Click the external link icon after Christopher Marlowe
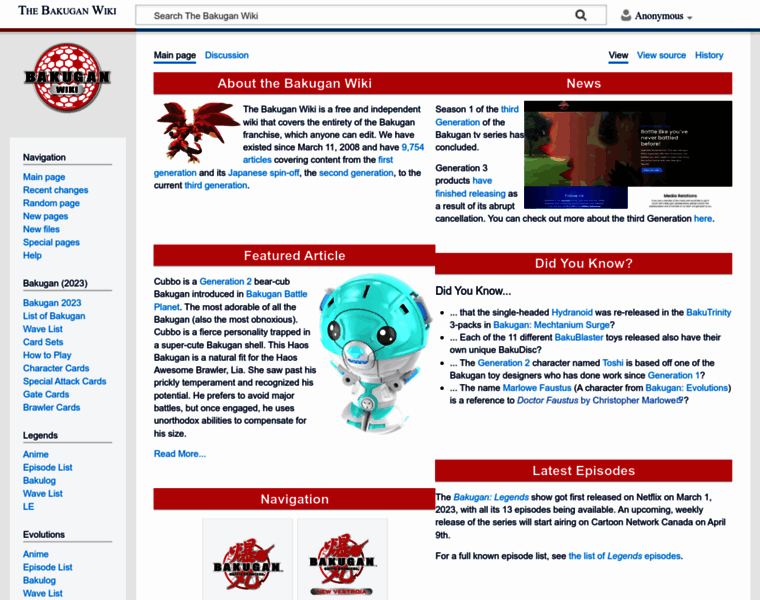This screenshot has height=600, width=760. pos(680,400)
